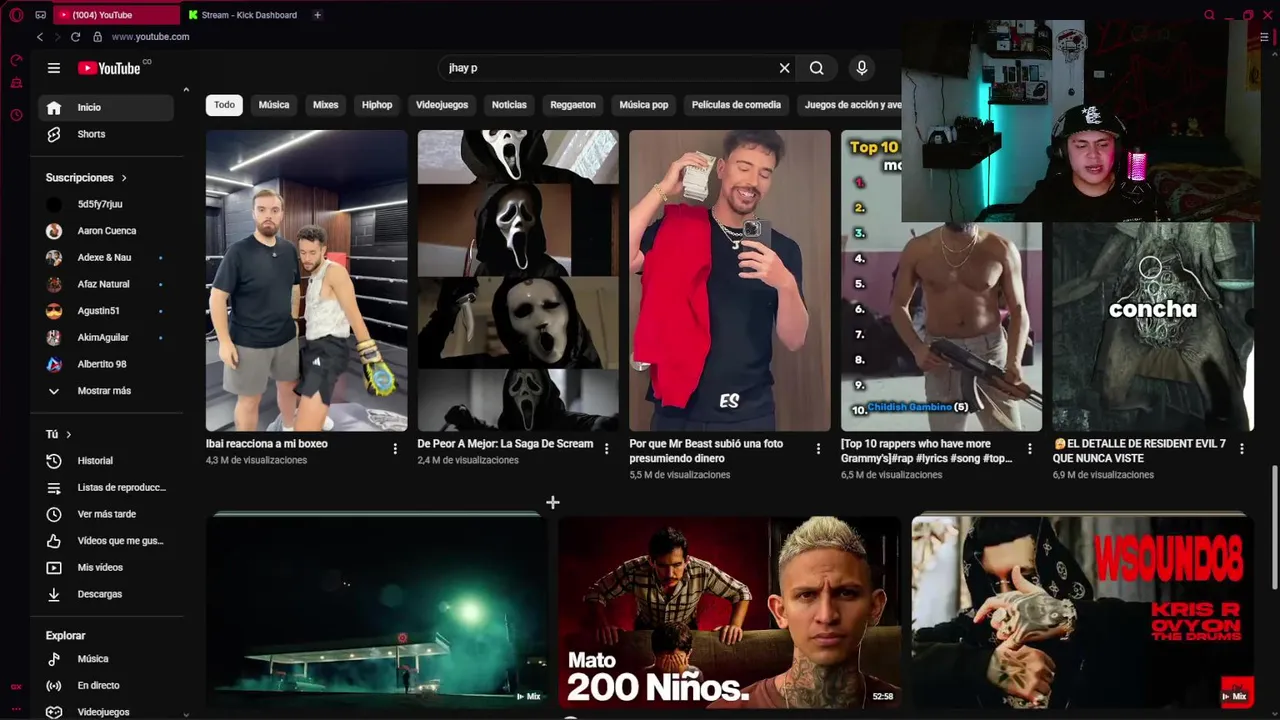The width and height of the screenshot is (1280, 720).
Task: Open options menu for Resident Evil 7 short
Action: tap(1242, 449)
